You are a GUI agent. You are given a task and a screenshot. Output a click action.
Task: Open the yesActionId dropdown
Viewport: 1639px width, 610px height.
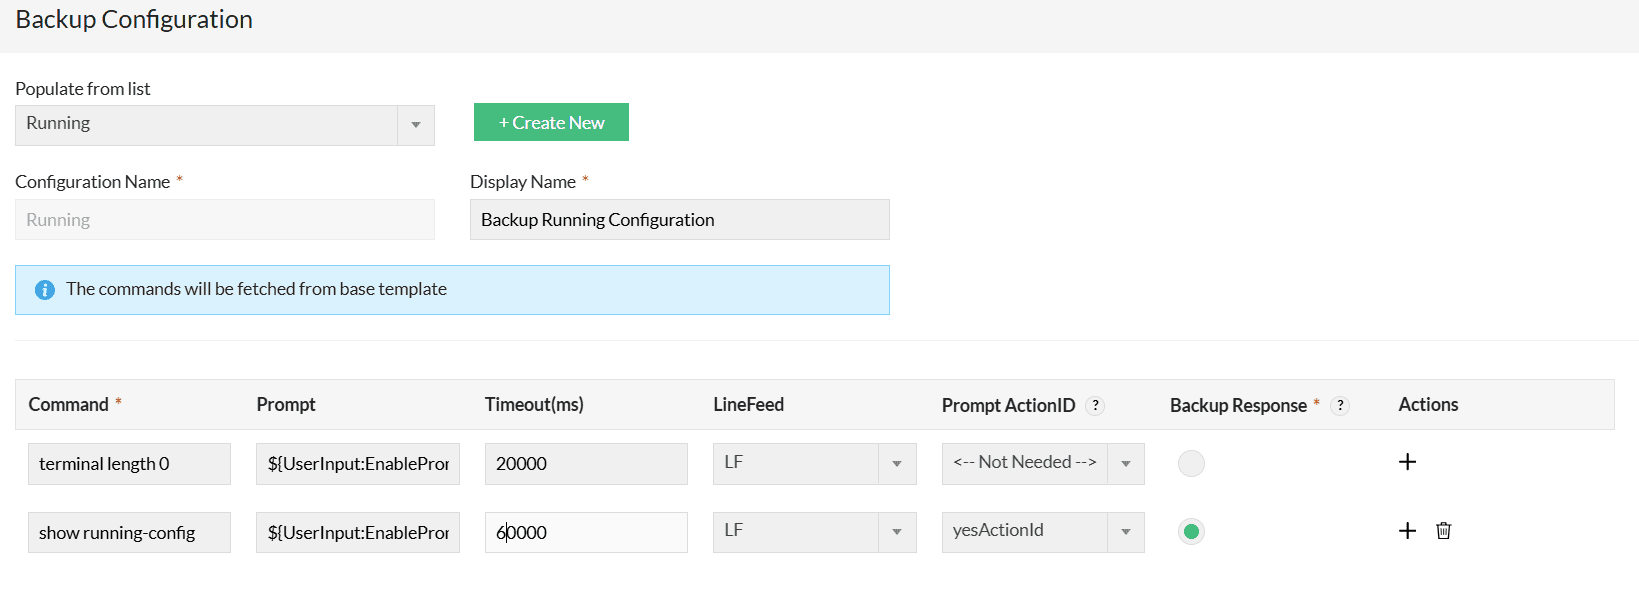click(x=1125, y=532)
